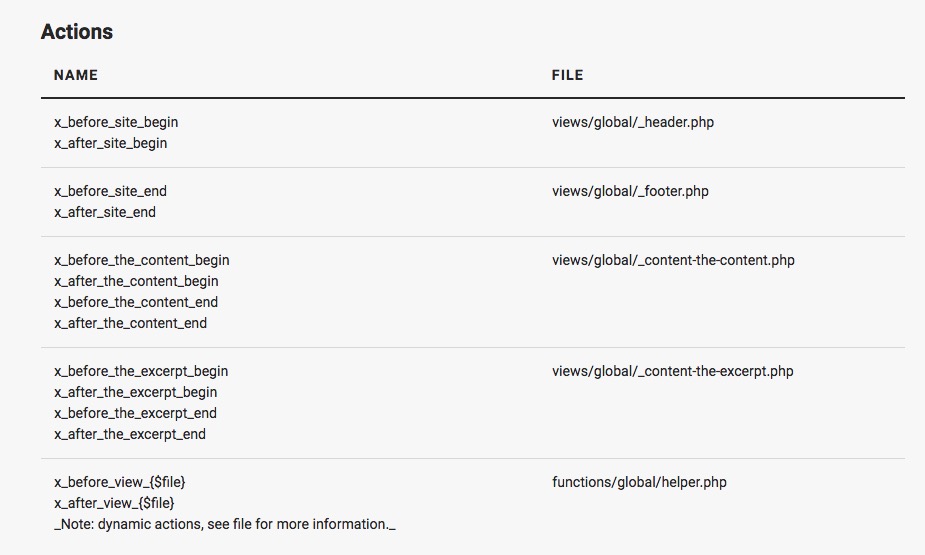
Task: Select x_after_site_end text
Action: [x=105, y=212]
